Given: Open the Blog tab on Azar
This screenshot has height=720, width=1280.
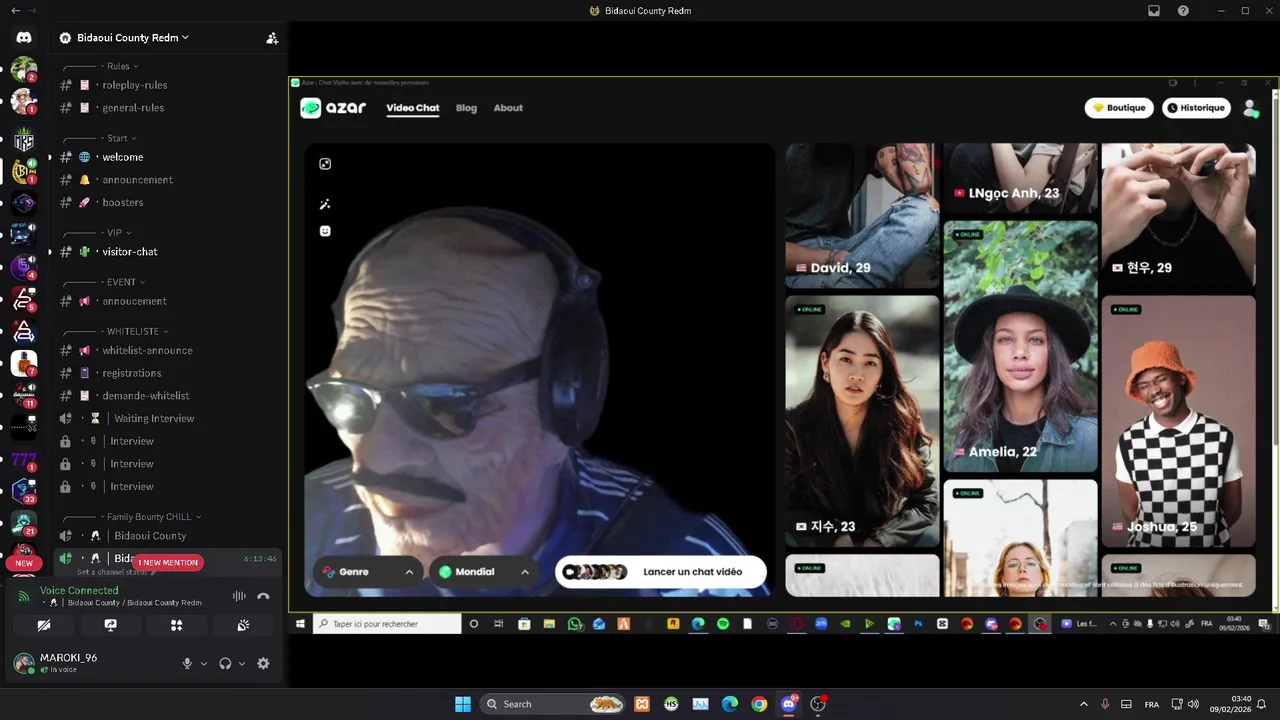Looking at the screenshot, I should (466, 108).
